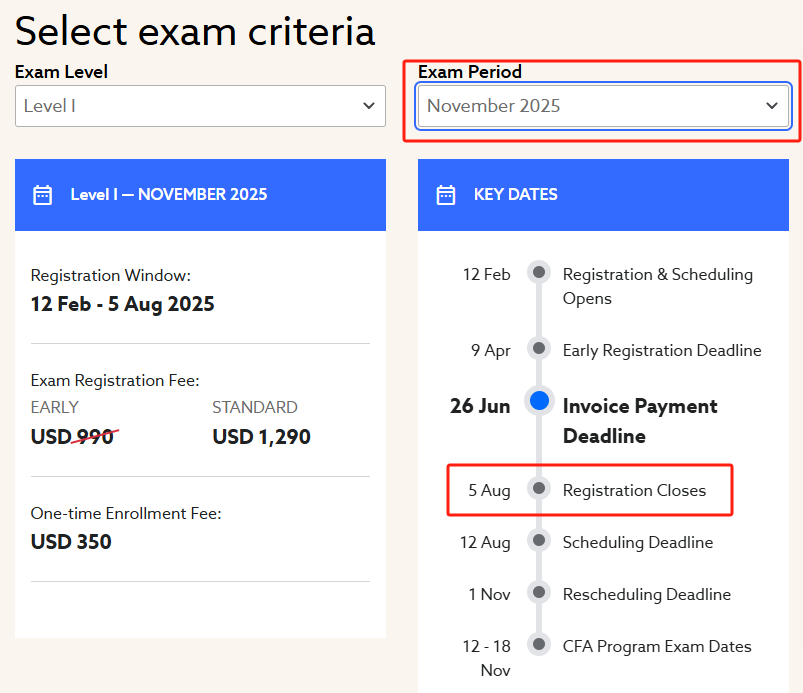Image resolution: width=803 pixels, height=693 pixels.
Task: Click the 12 Aug Scheduling Deadline marker
Action: (539, 541)
